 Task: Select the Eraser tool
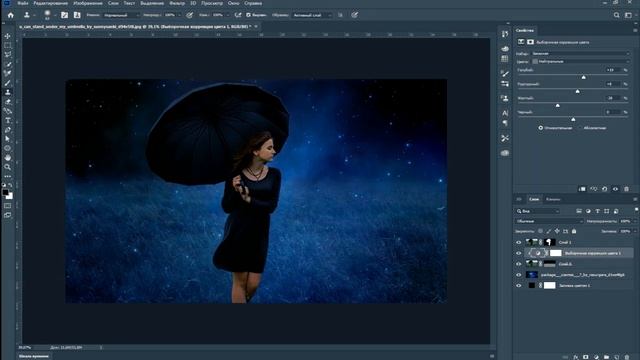(7, 102)
